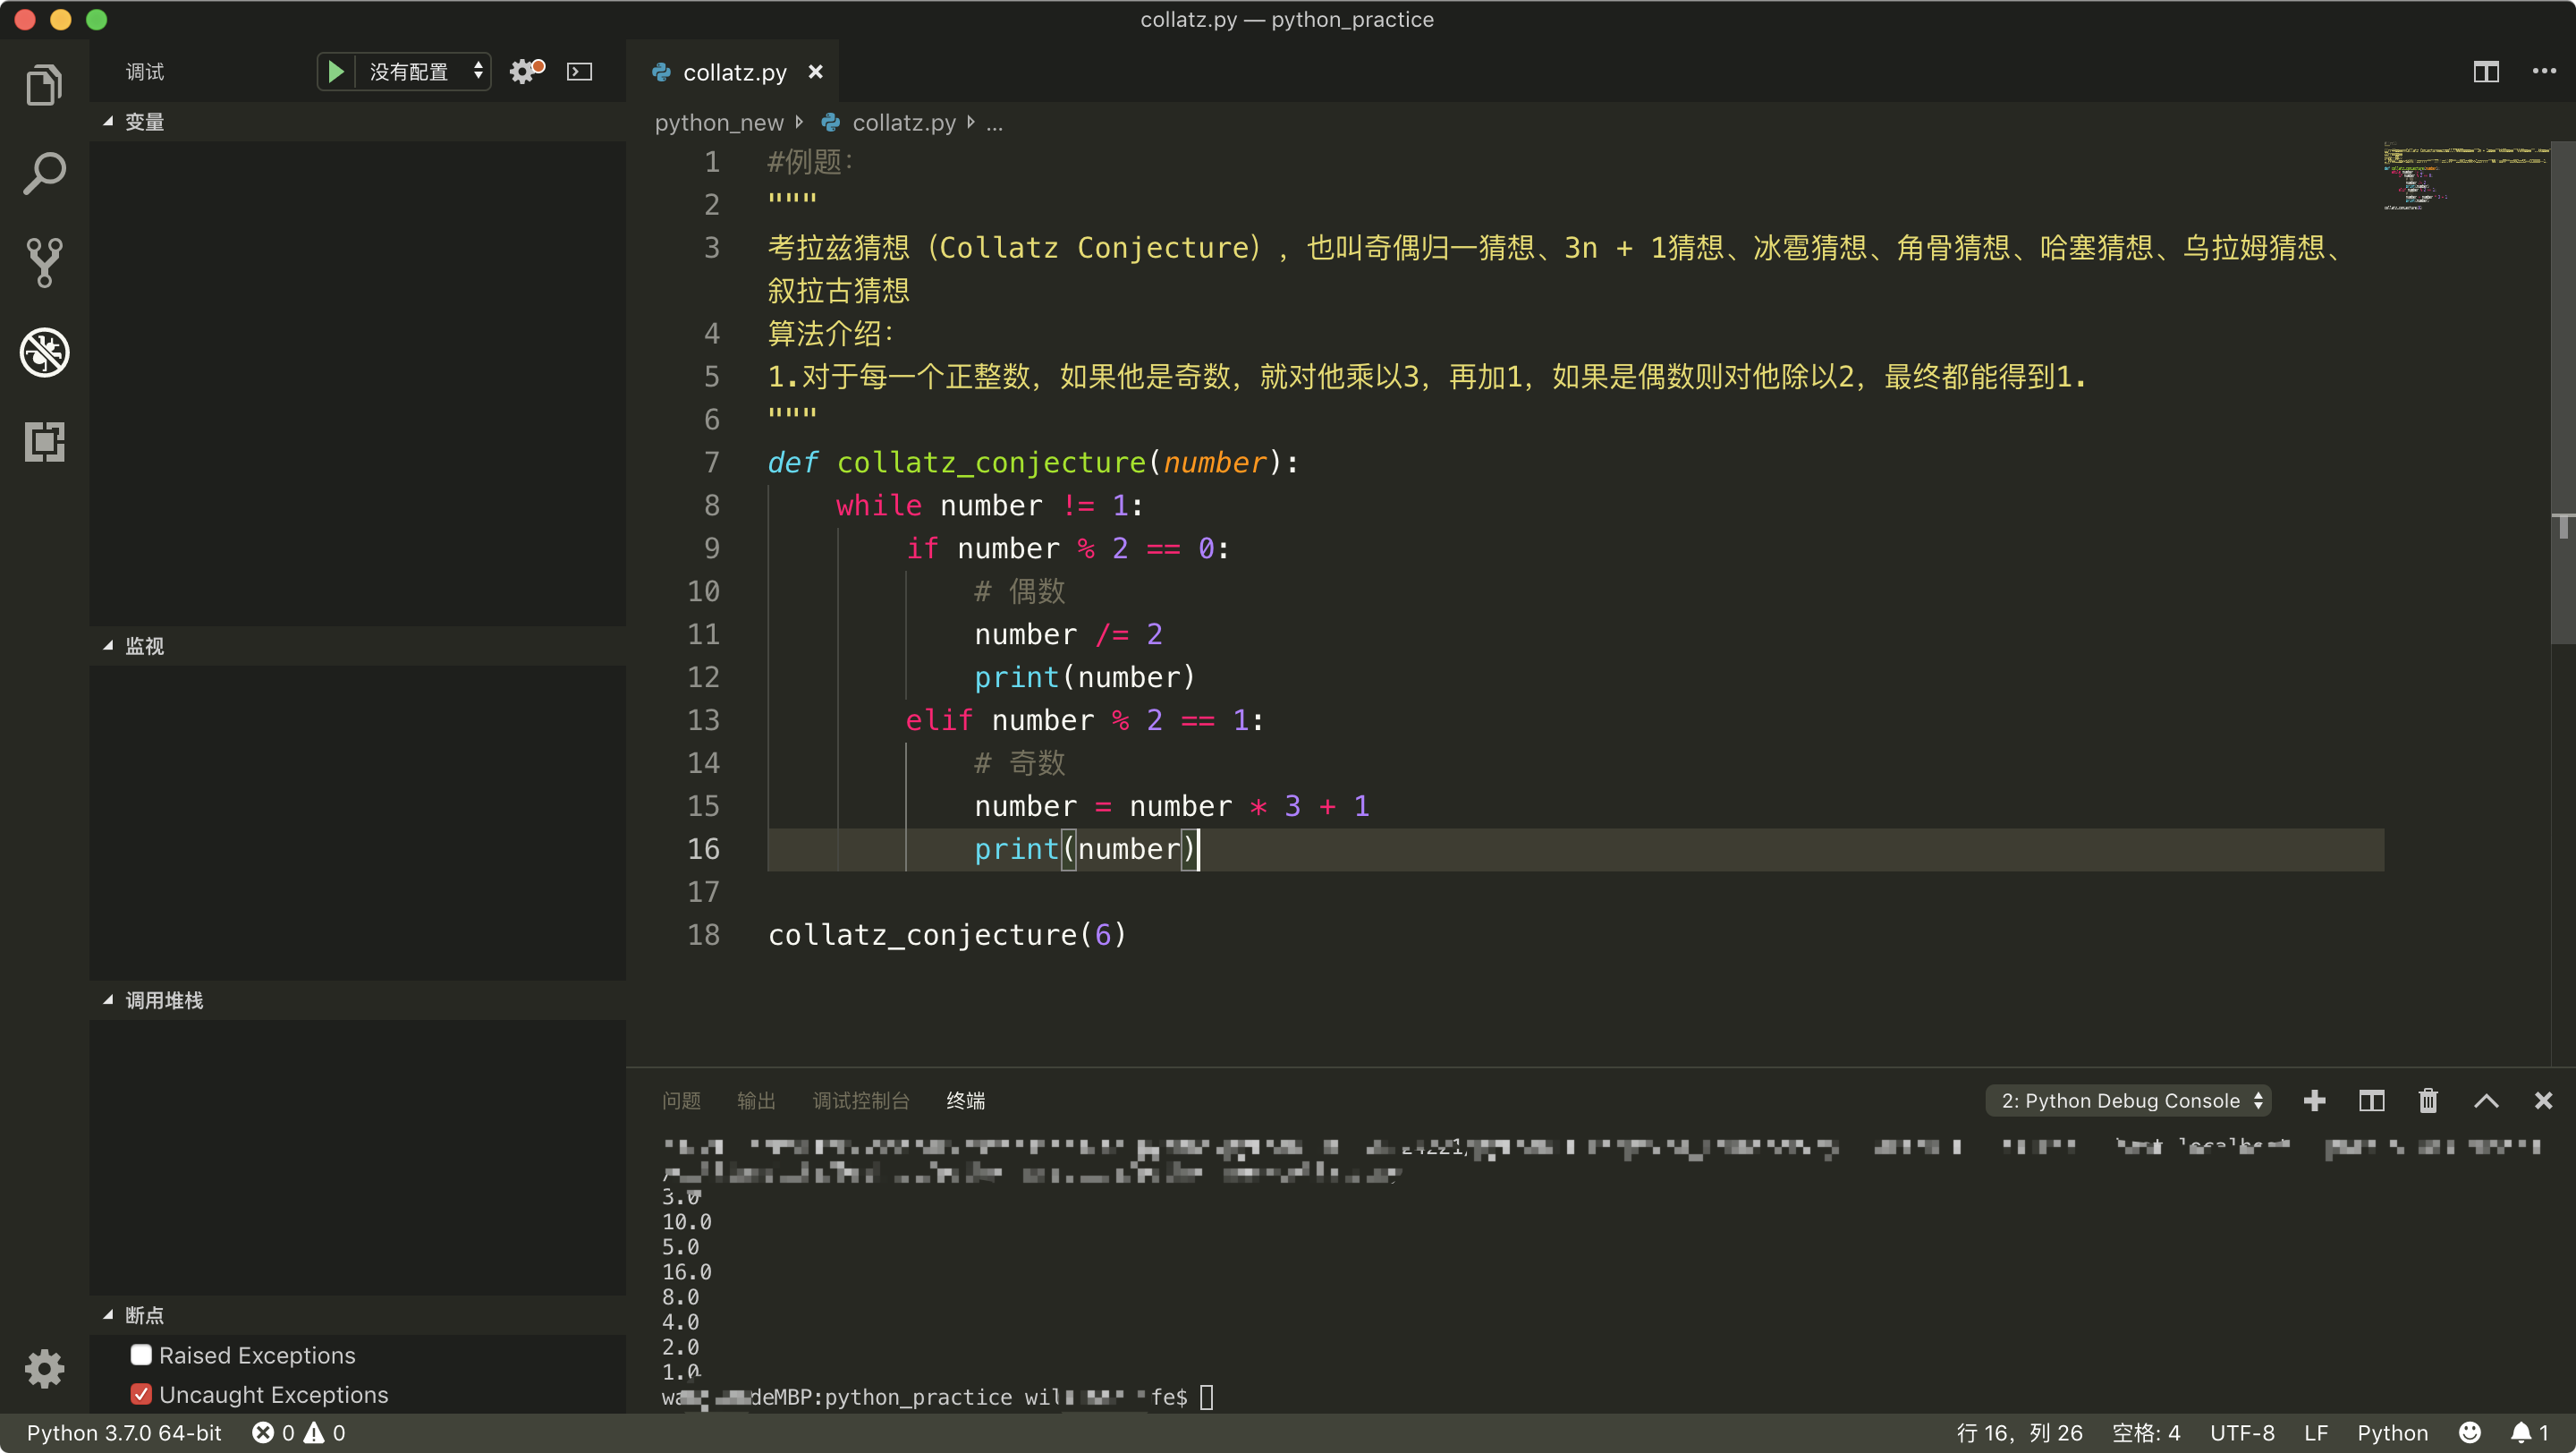Start debugging with the green play button
Viewport: 2576px width, 1453px height.
coord(335,71)
